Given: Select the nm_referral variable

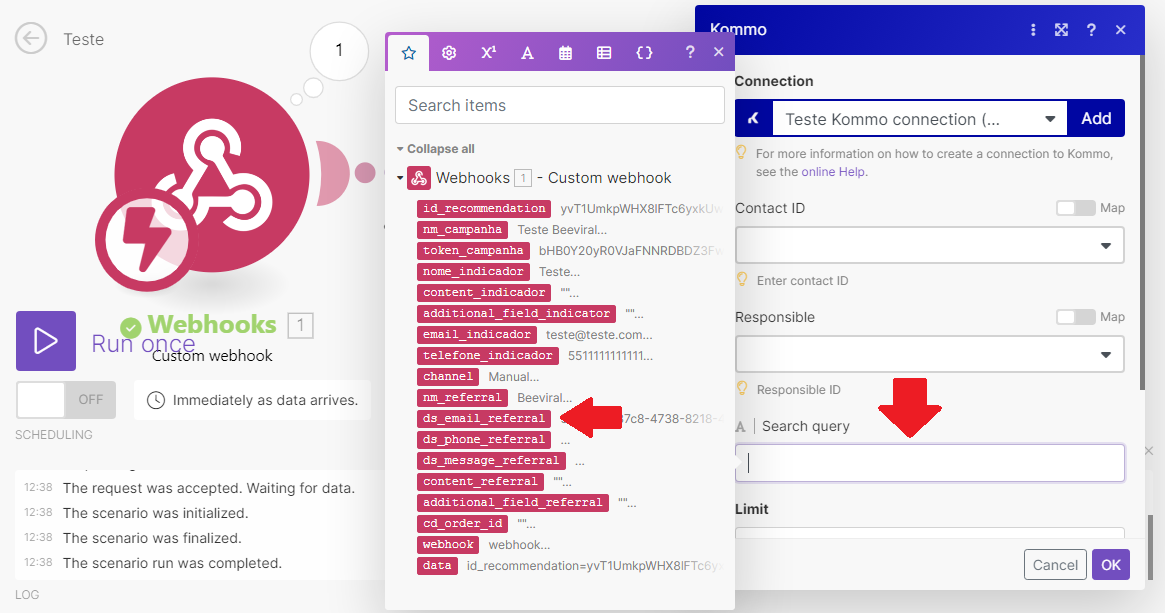Looking at the screenshot, I should (462, 398).
